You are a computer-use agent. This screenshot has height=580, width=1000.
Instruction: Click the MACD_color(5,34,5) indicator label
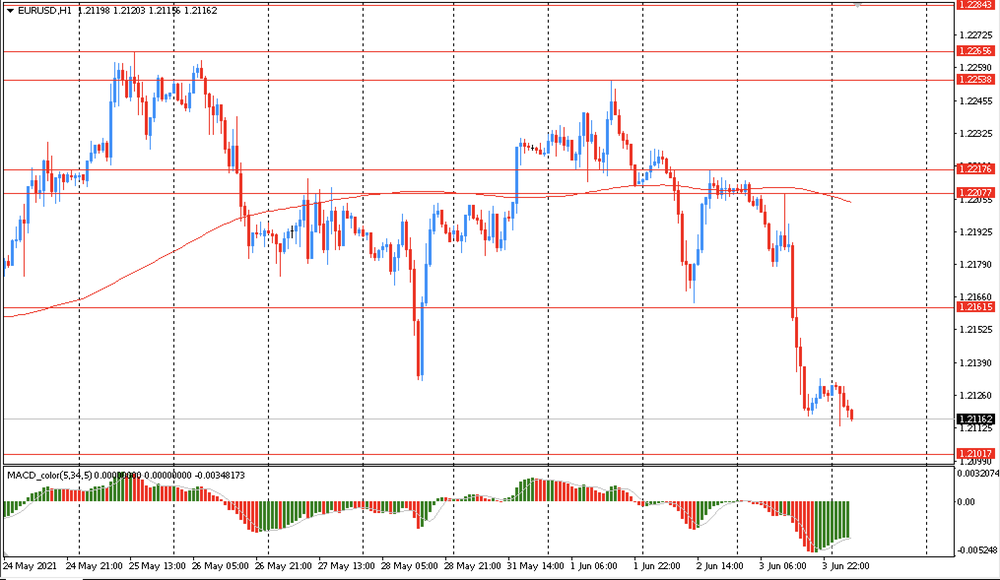48,474
